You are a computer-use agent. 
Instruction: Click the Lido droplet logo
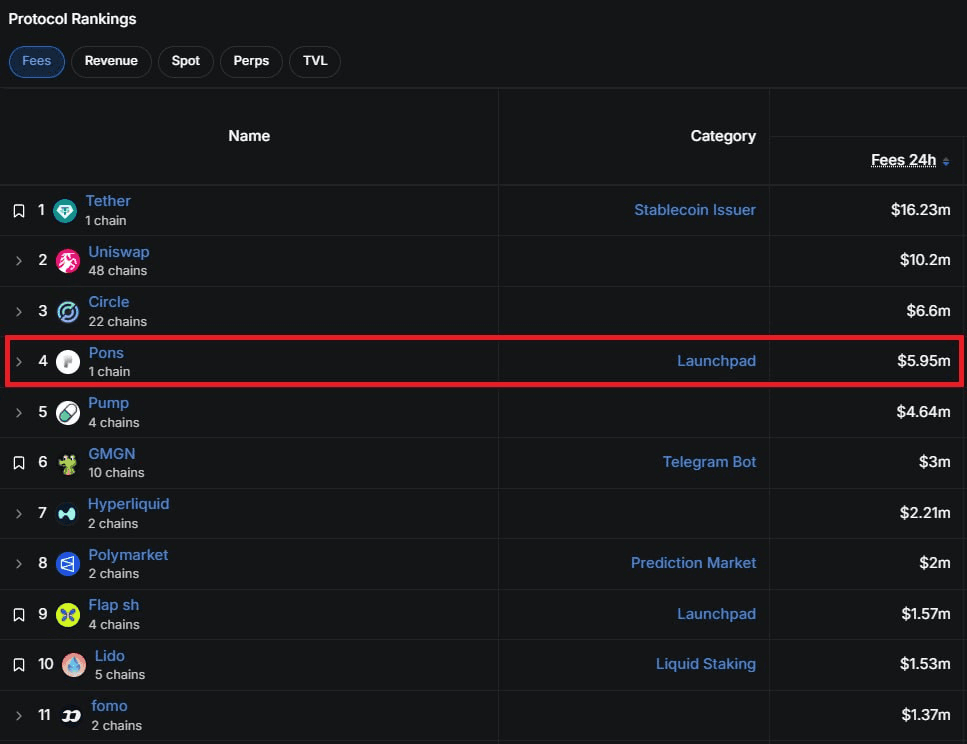pos(74,665)
